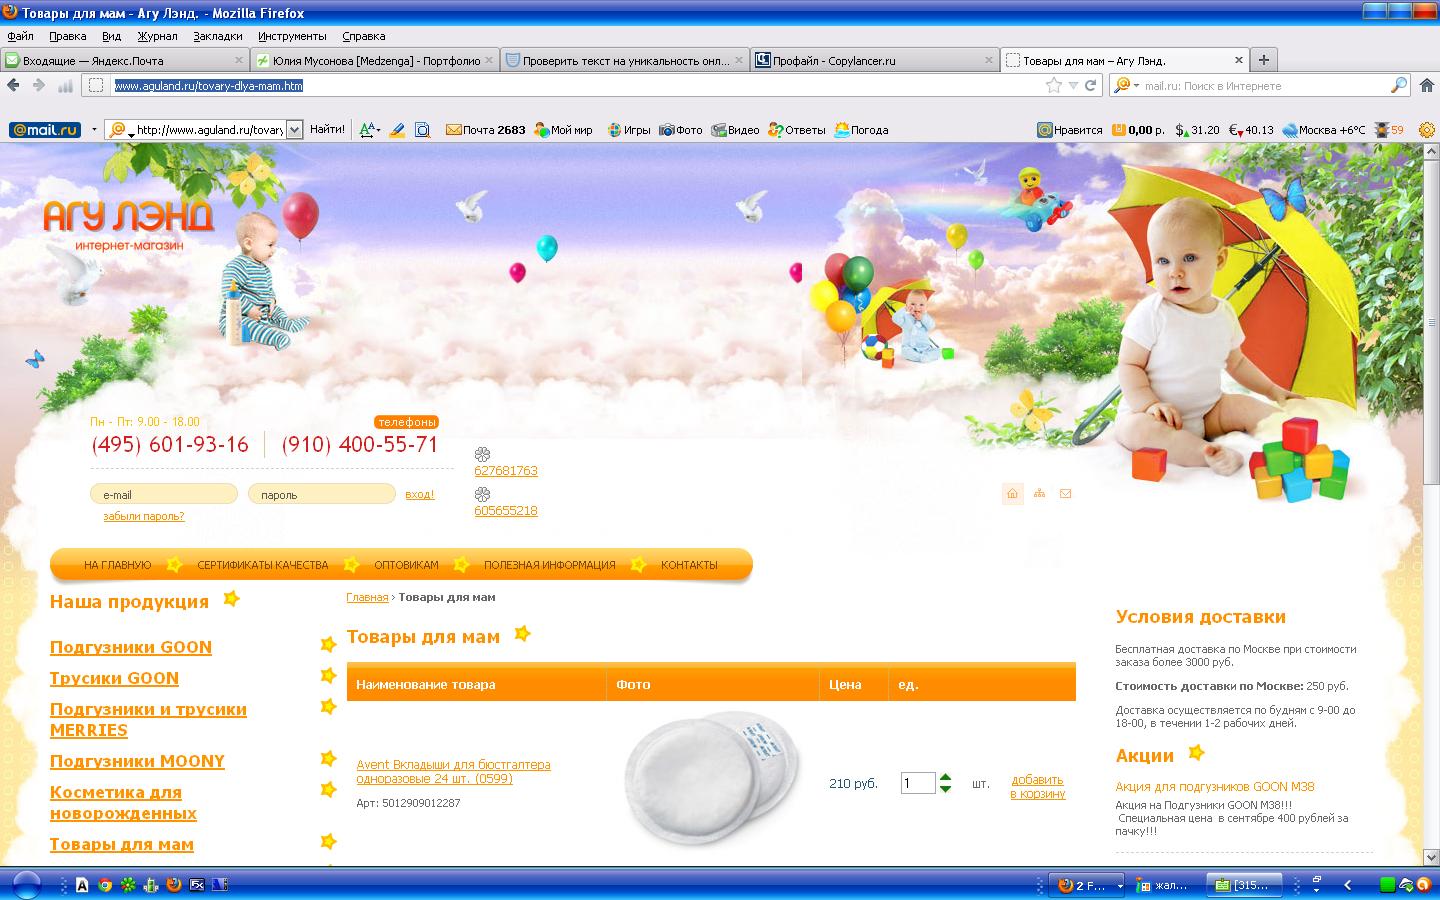
Task: Open the toolbar font size tool
Action: click(369, 130)
